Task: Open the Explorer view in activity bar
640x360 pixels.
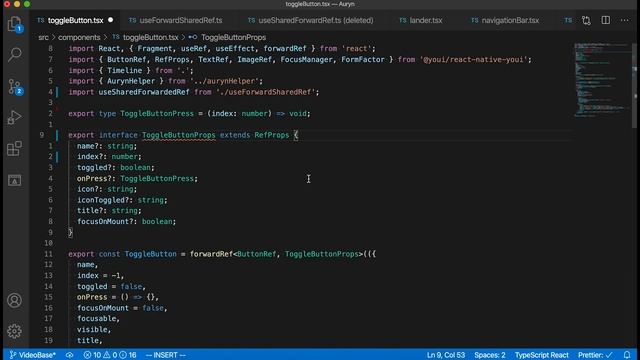Action: click(15, 24)
